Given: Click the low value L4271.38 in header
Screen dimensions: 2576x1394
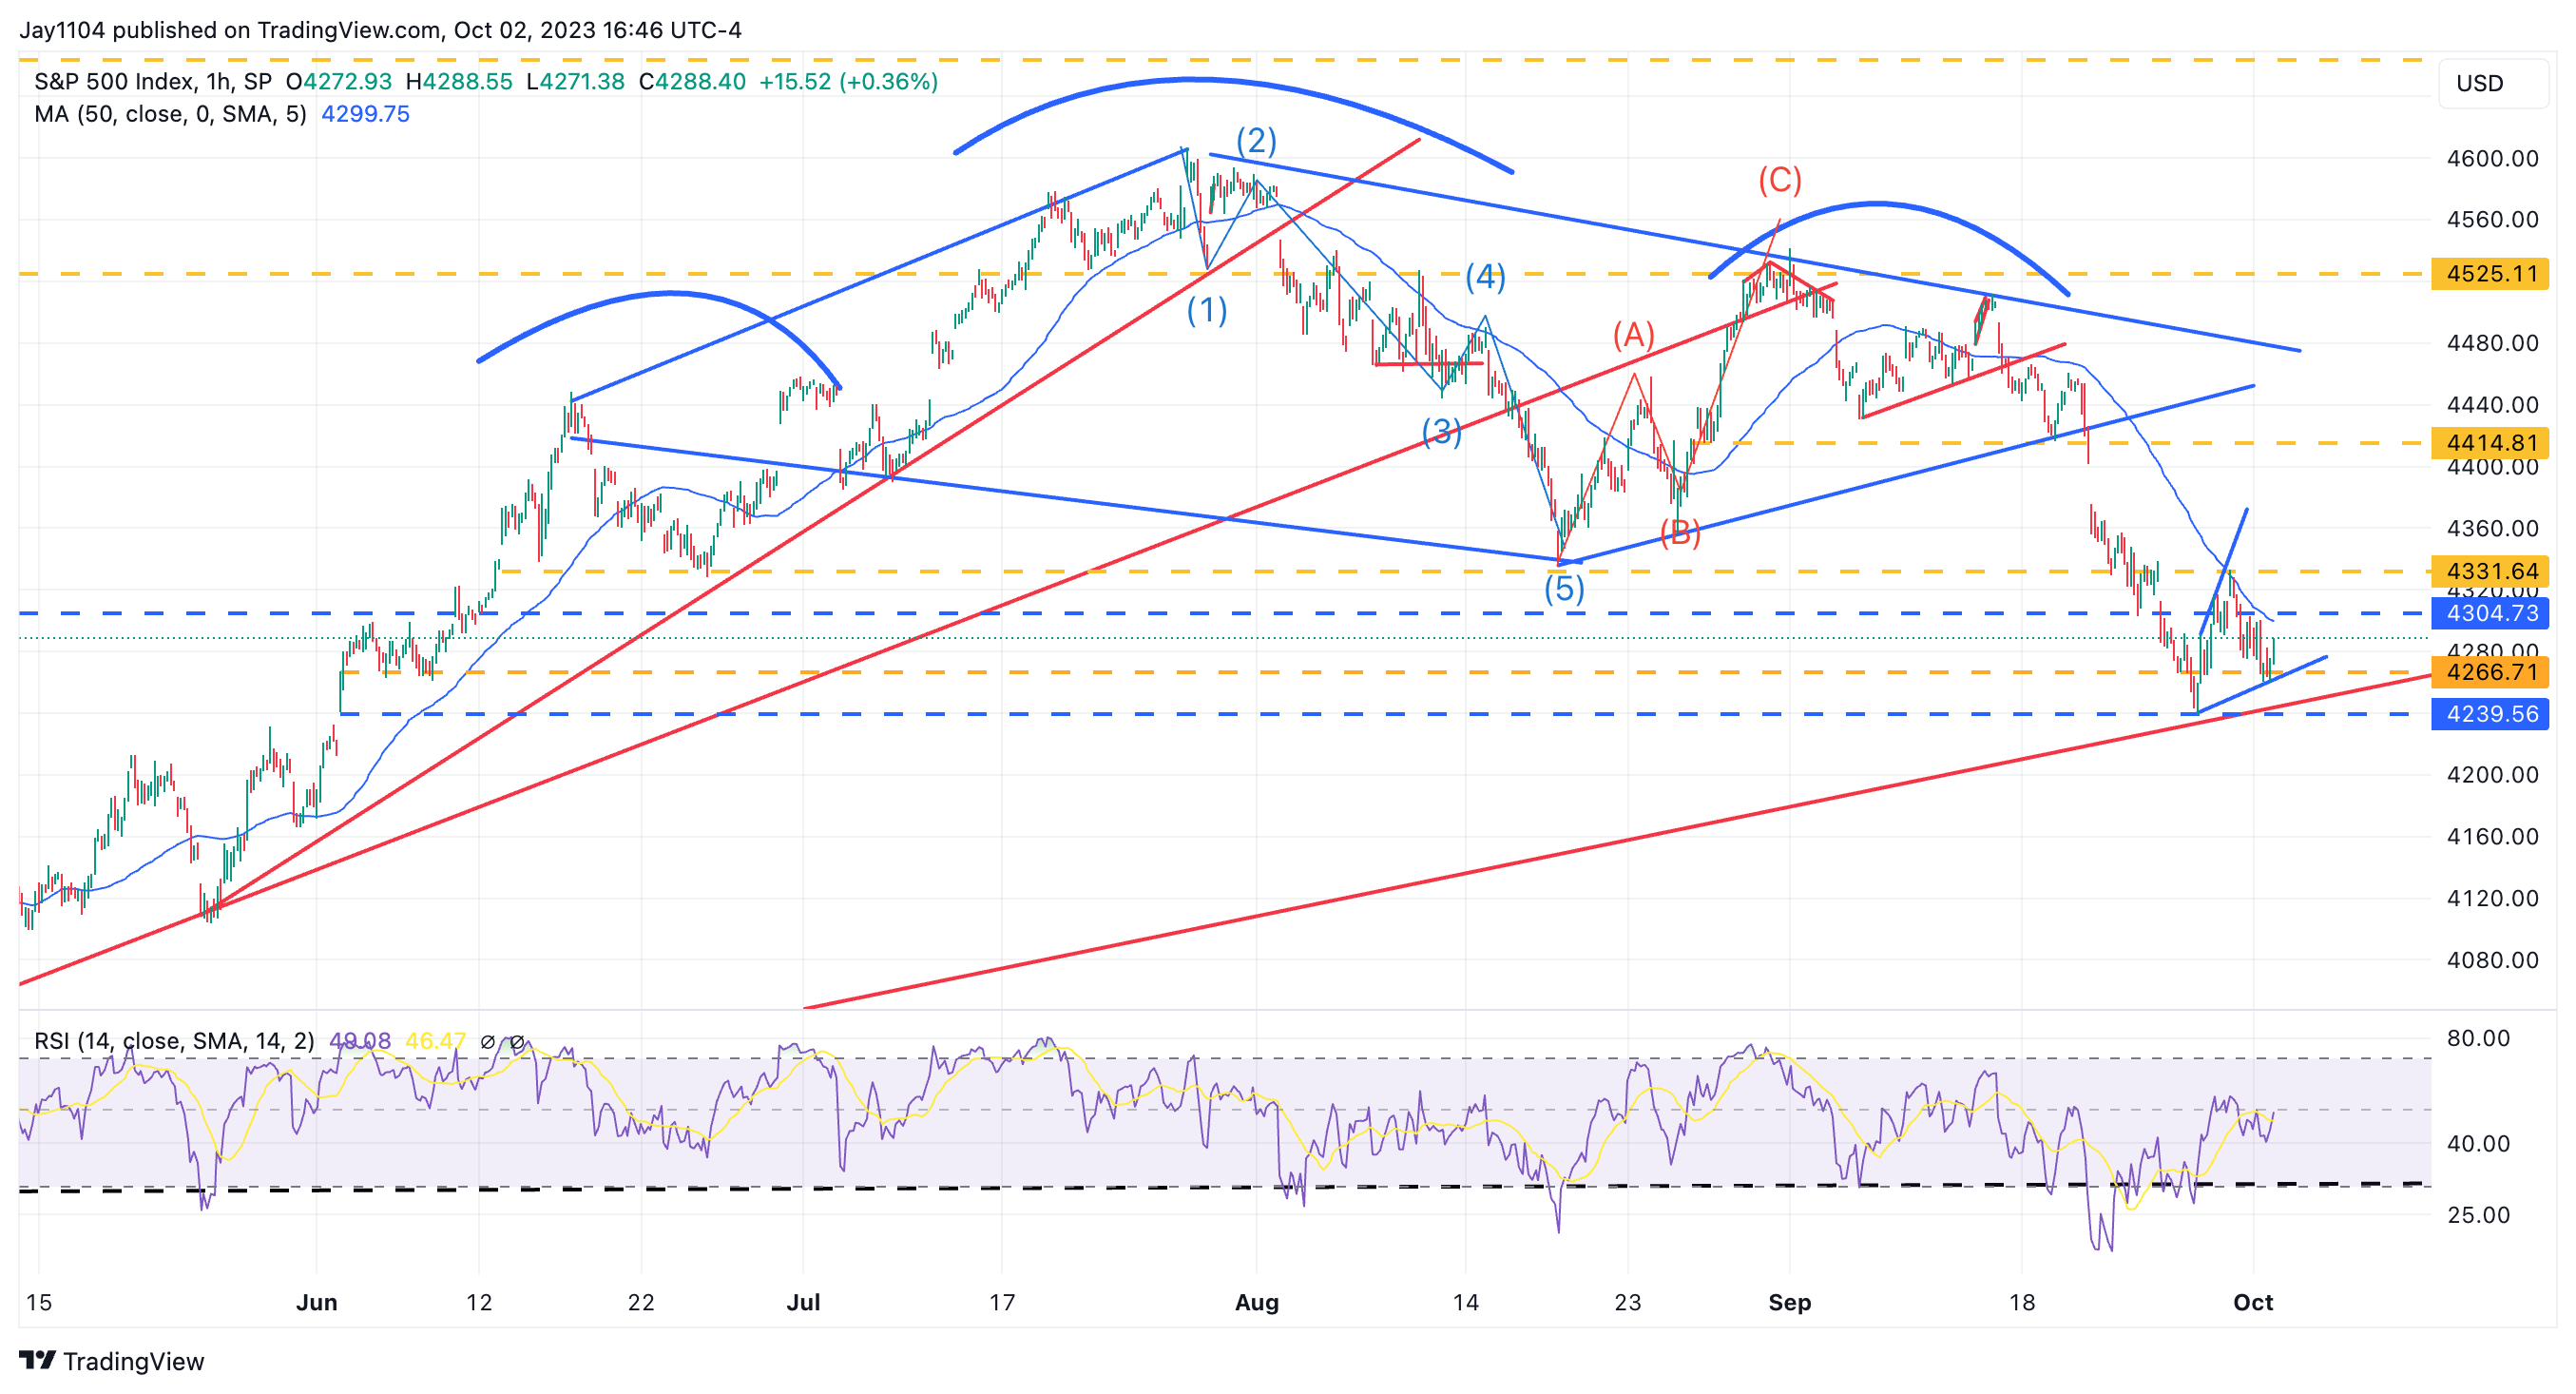Looking at the screenshot, I should point(575,82).
